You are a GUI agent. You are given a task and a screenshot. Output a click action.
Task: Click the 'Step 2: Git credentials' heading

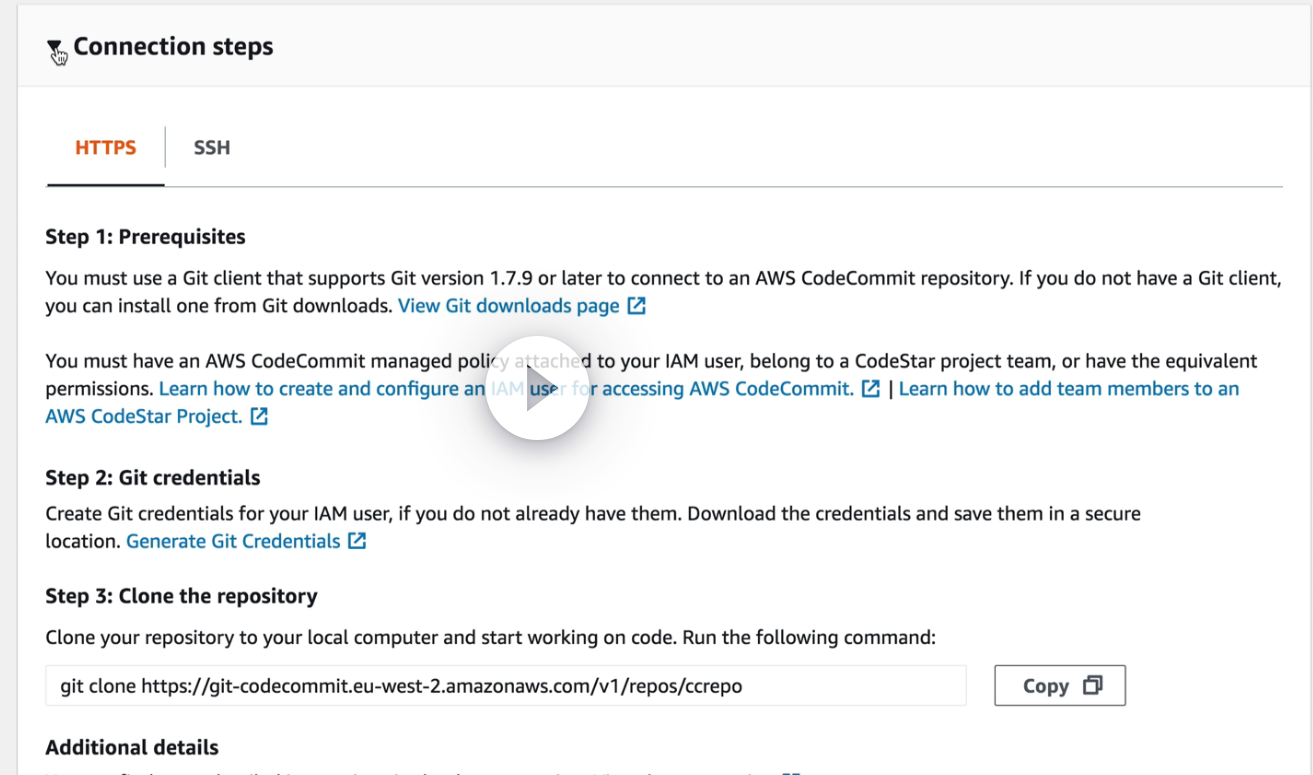click(x=153, y=477)
